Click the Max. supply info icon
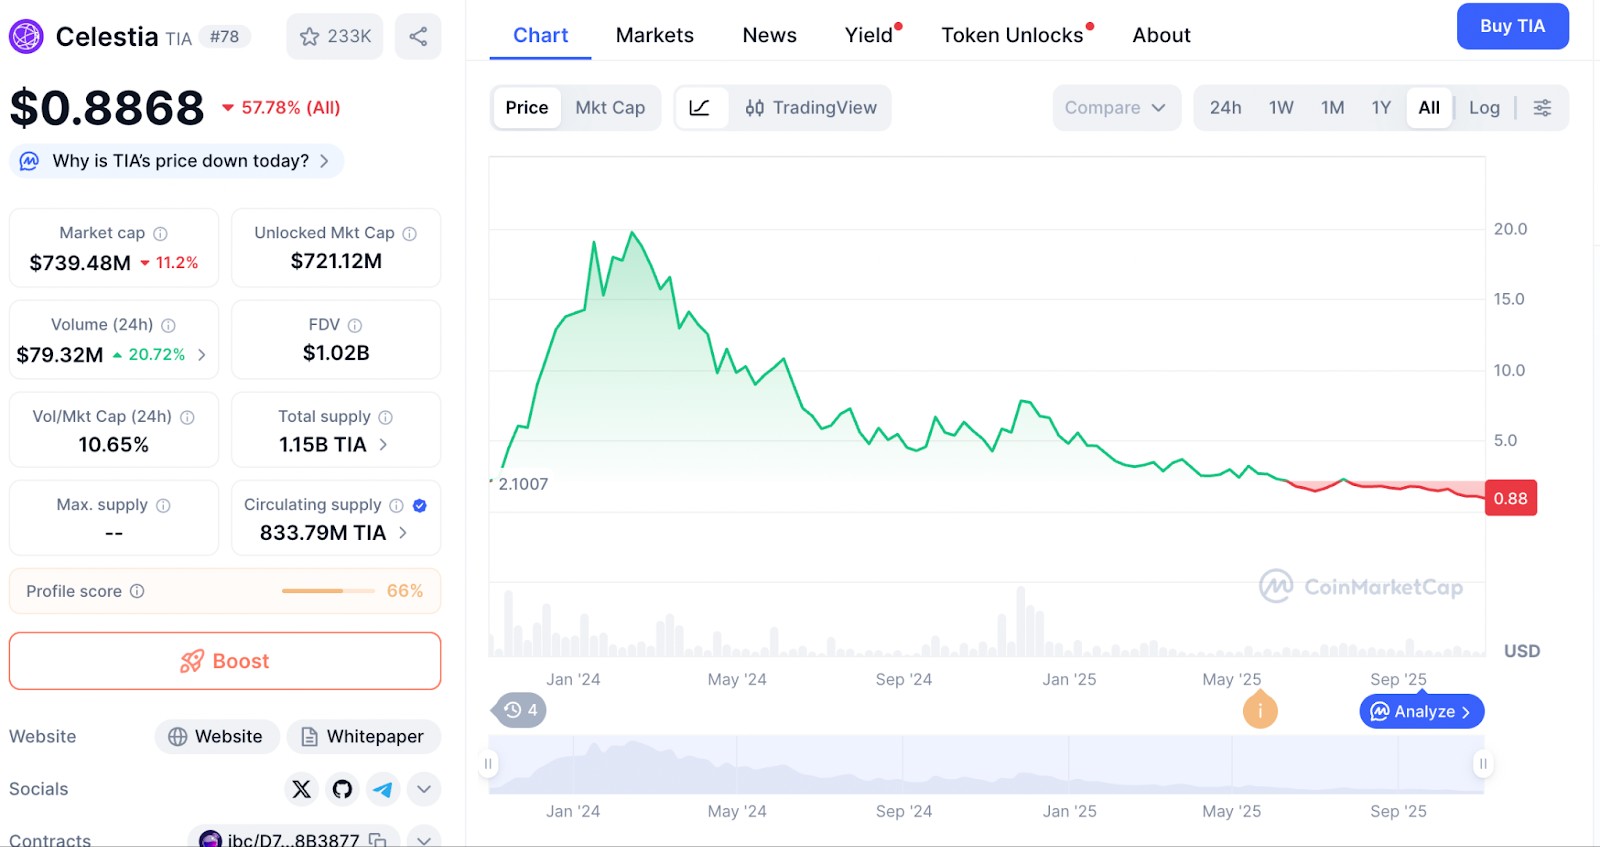The width and height of the screenshot is (1600, 847). pos(163,505)
